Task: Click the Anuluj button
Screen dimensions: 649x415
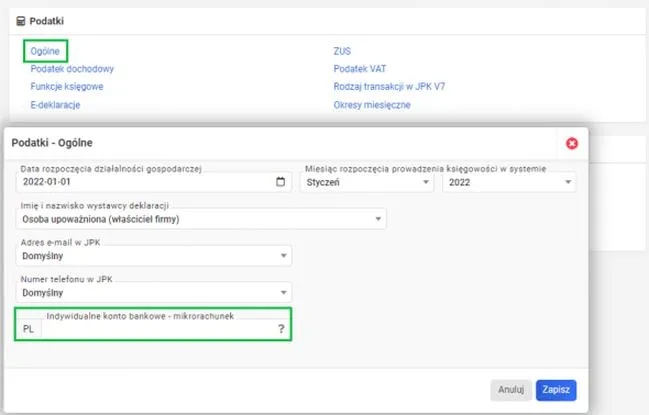Action: 511,390
